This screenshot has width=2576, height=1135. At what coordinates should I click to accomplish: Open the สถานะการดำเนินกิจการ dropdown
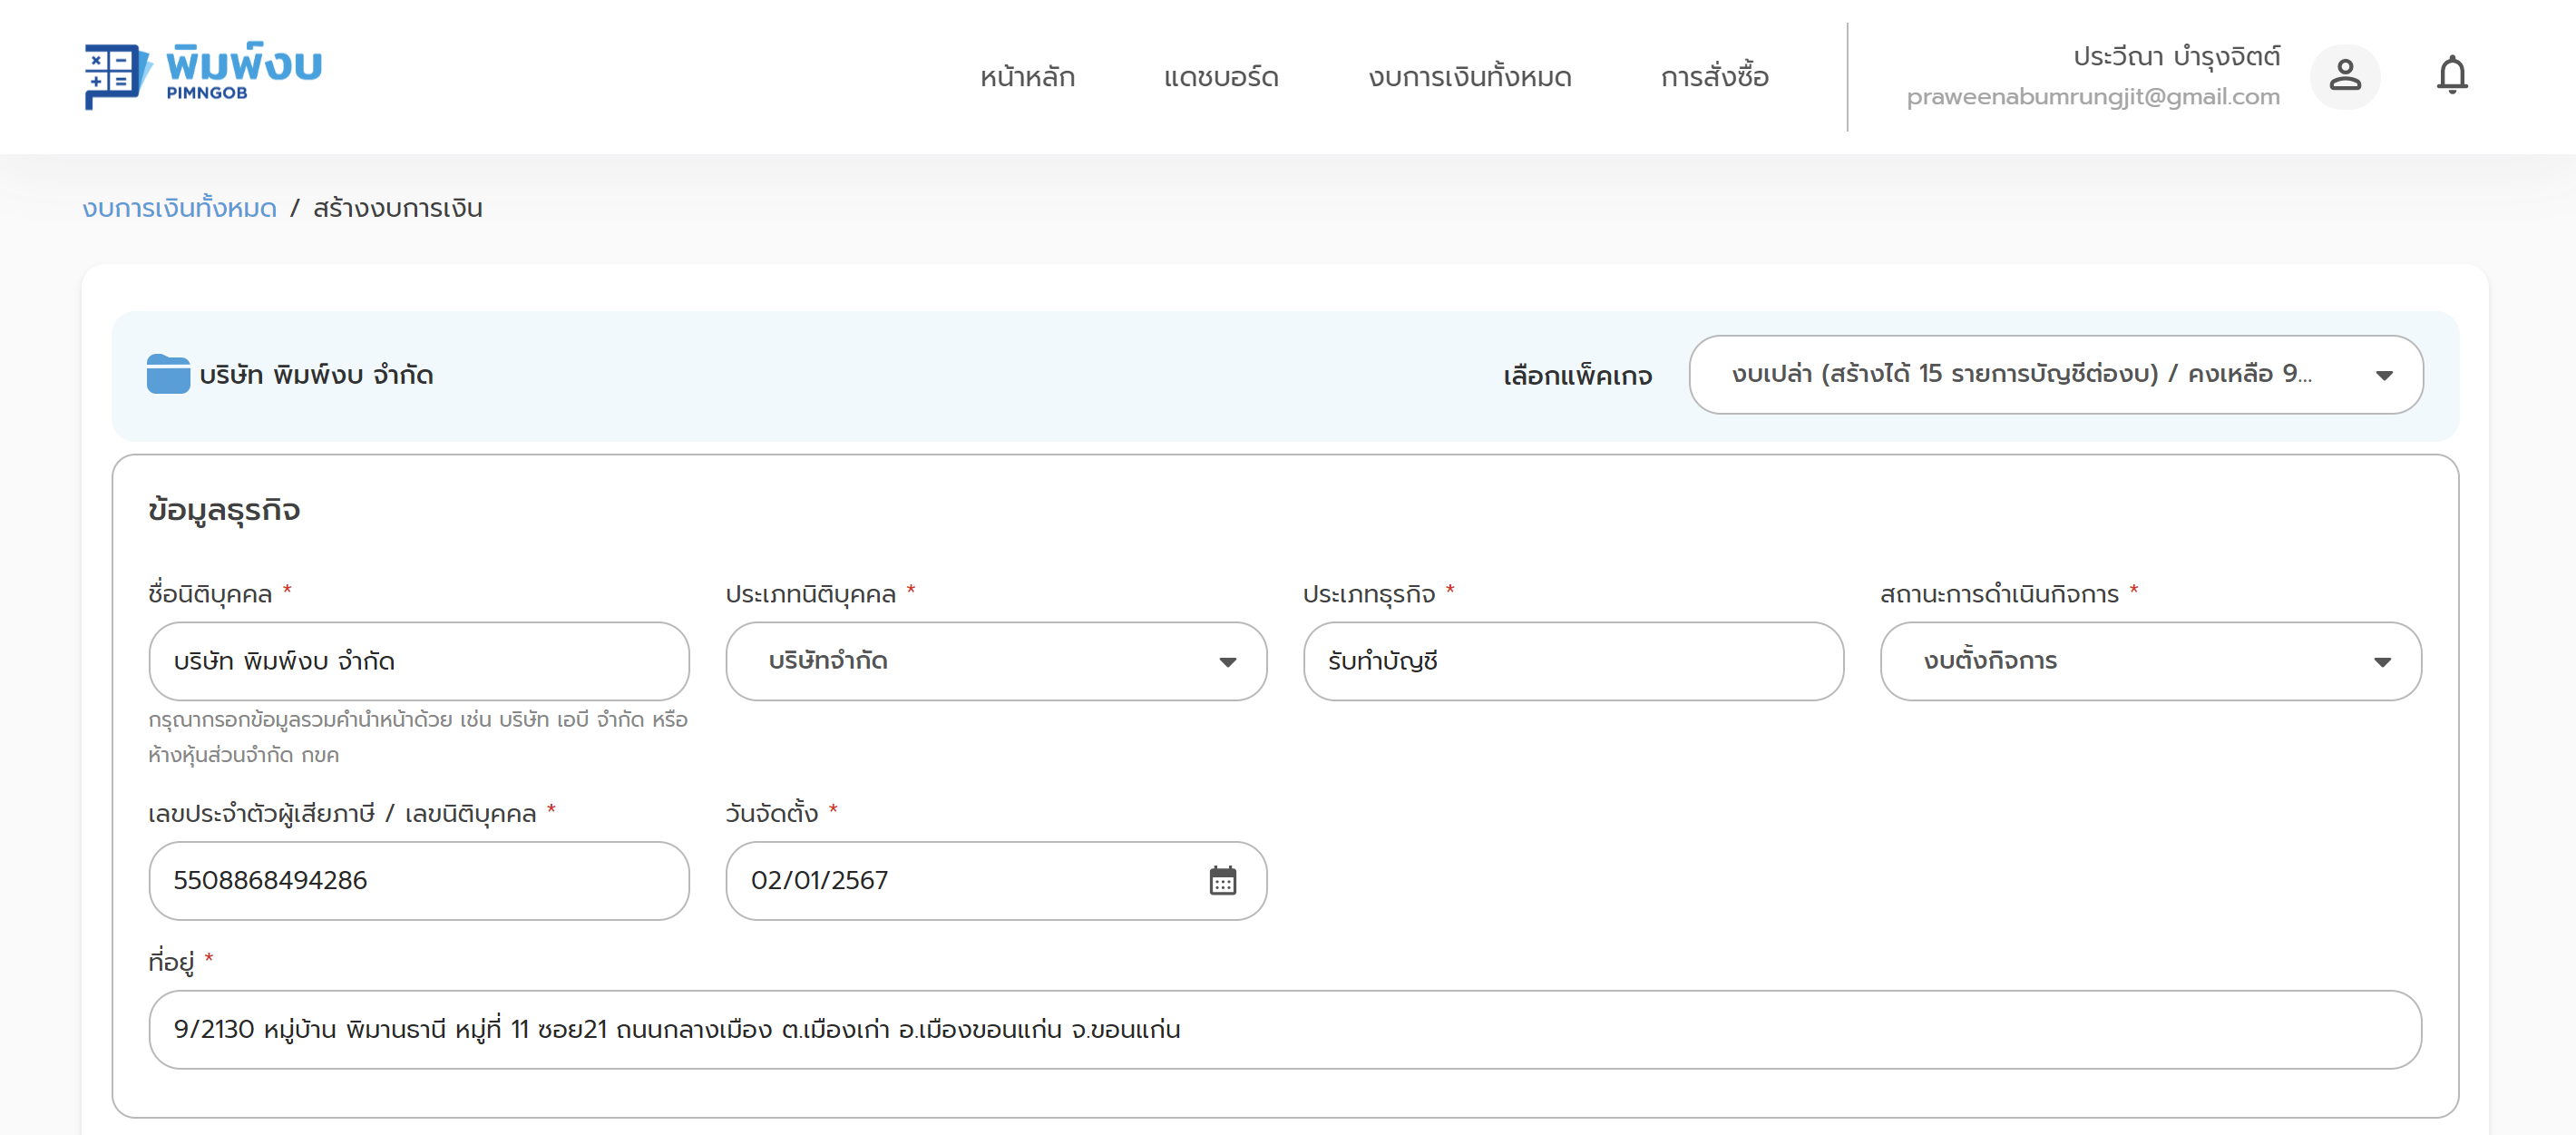point(2149,661)
